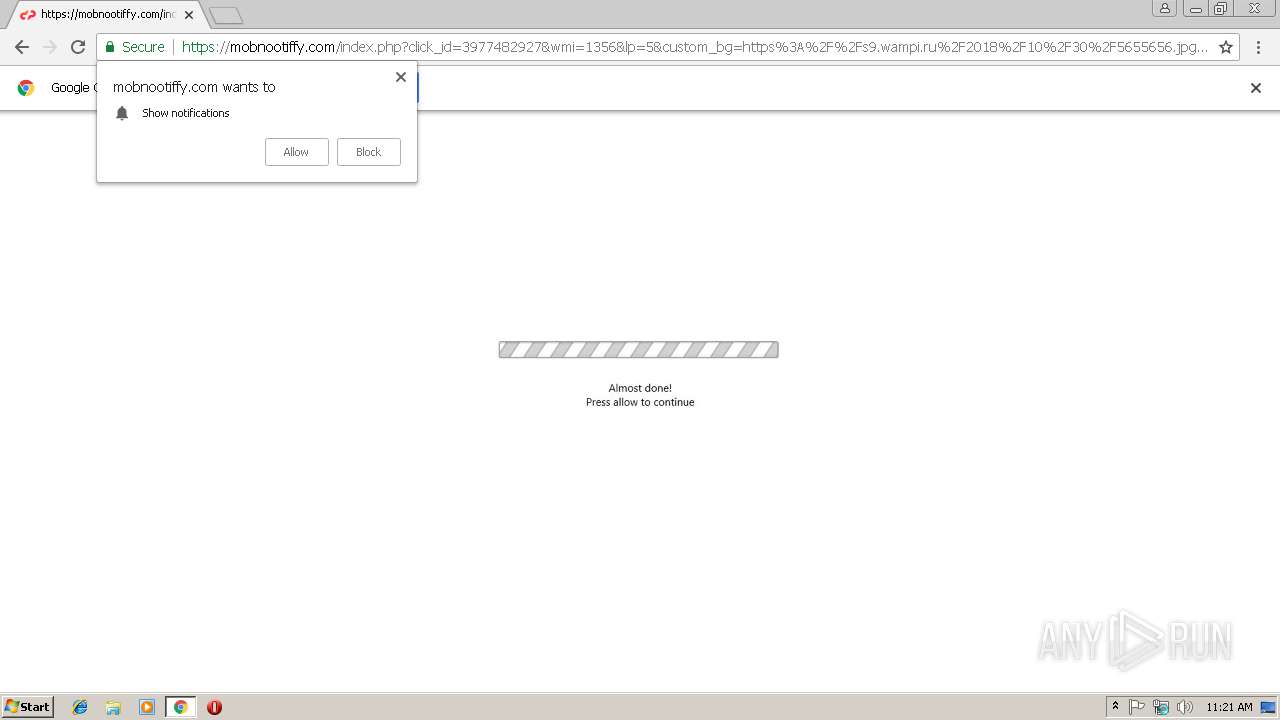Close the mobnootiffy.com tab

[189, 15]
